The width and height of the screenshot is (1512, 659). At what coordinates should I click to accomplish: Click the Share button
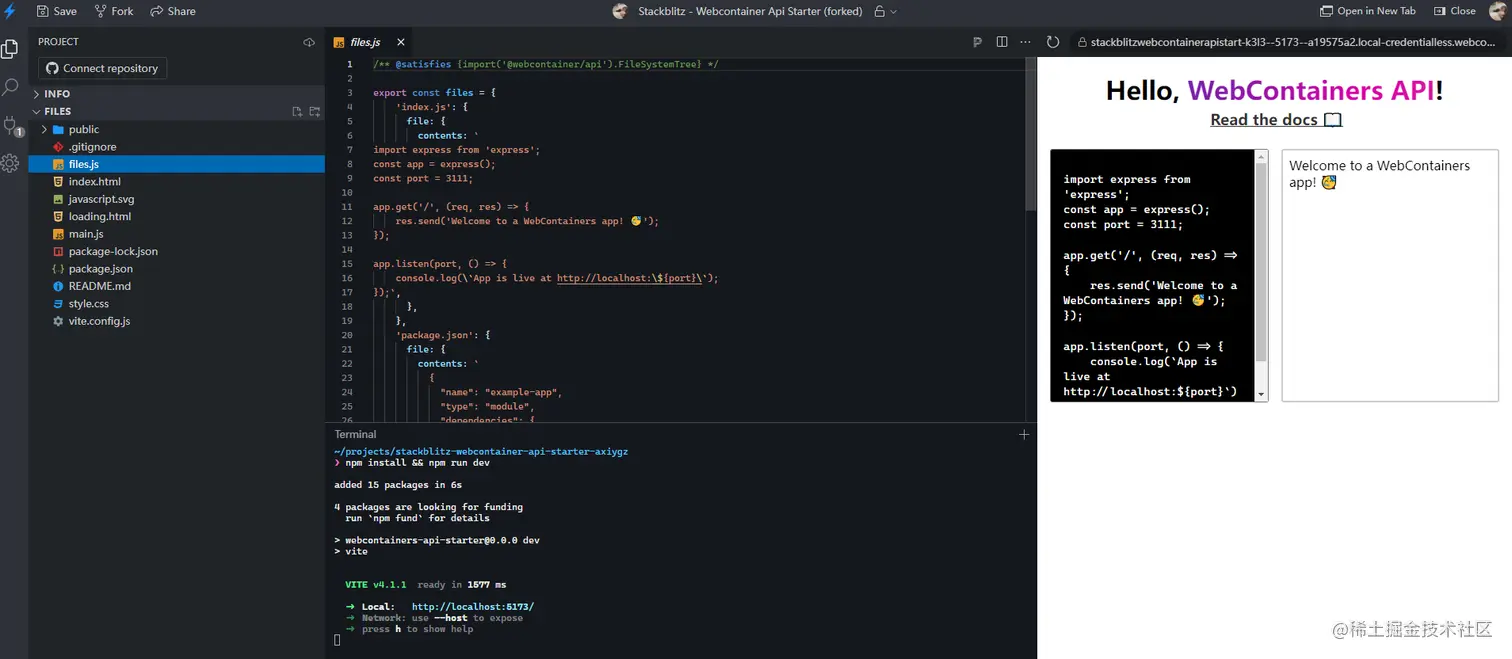pyautogui.click(x=173, y=11)
